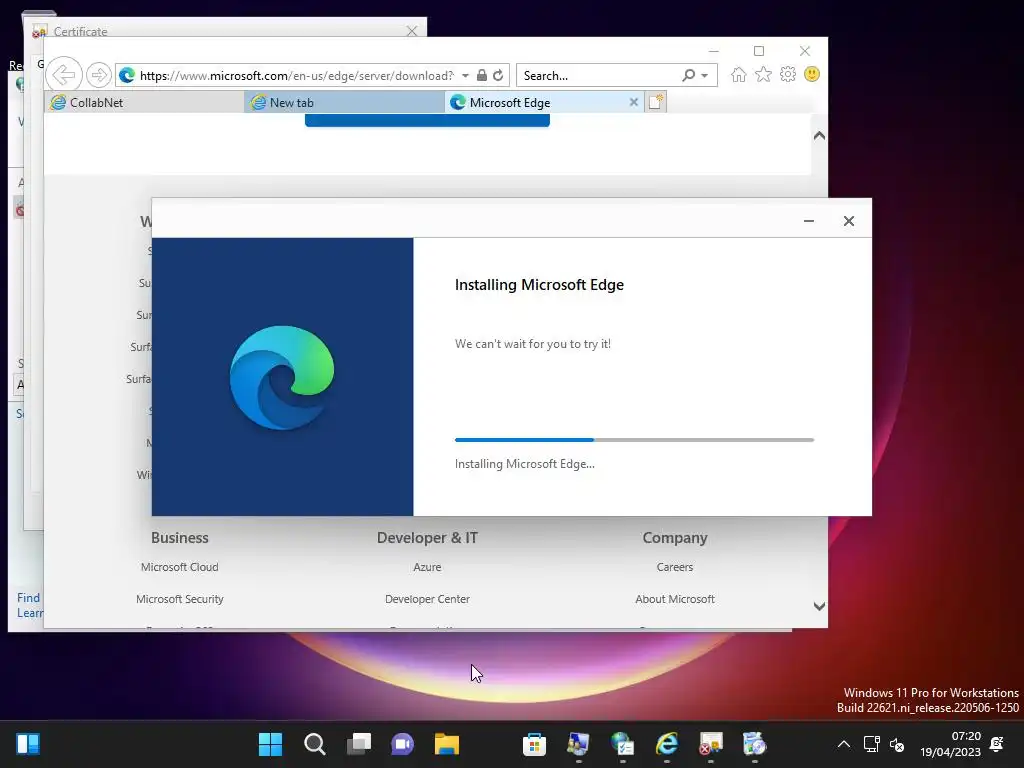The height and width of the screenshot is (768, 1024).
Task: Switch to the New tab tab
Action: point(344,103)
